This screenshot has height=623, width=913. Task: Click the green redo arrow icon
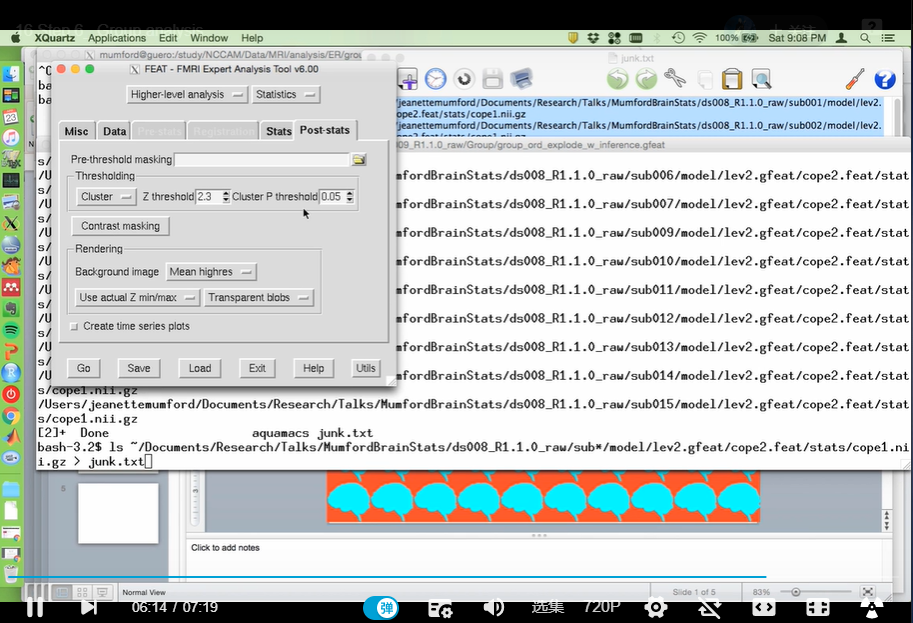coord(646,79)
